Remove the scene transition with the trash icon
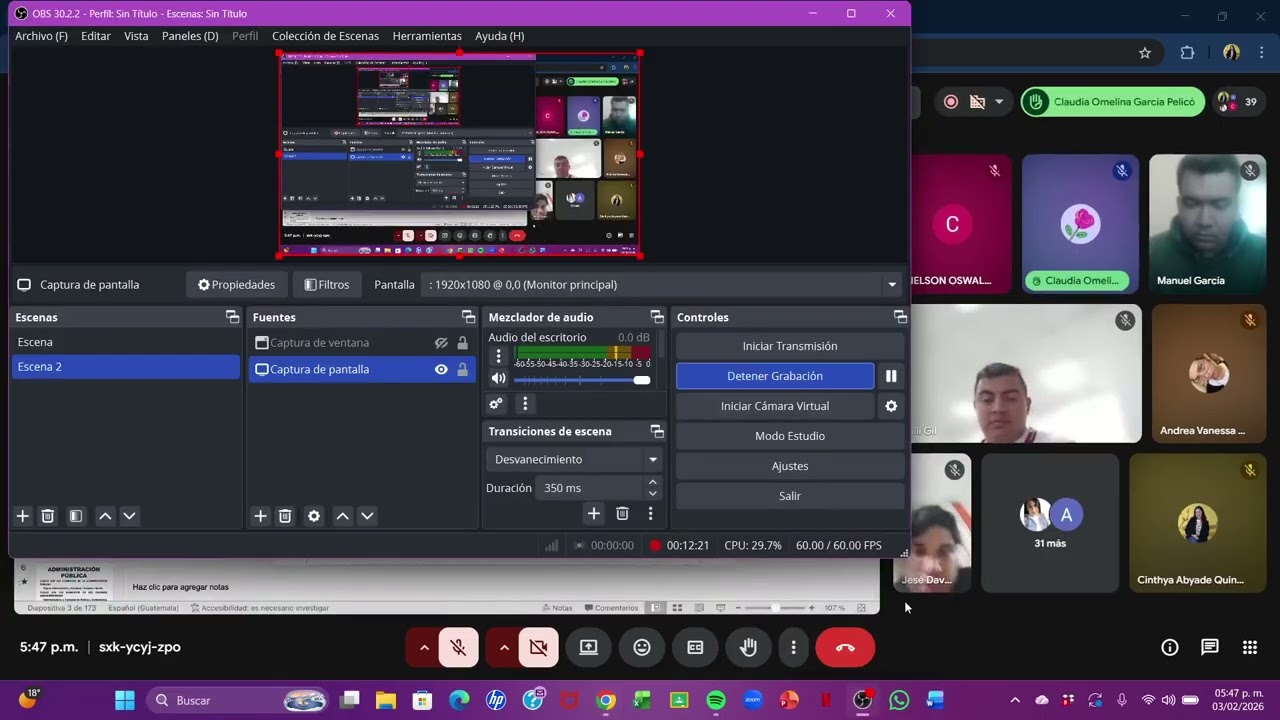 (622, 513)
